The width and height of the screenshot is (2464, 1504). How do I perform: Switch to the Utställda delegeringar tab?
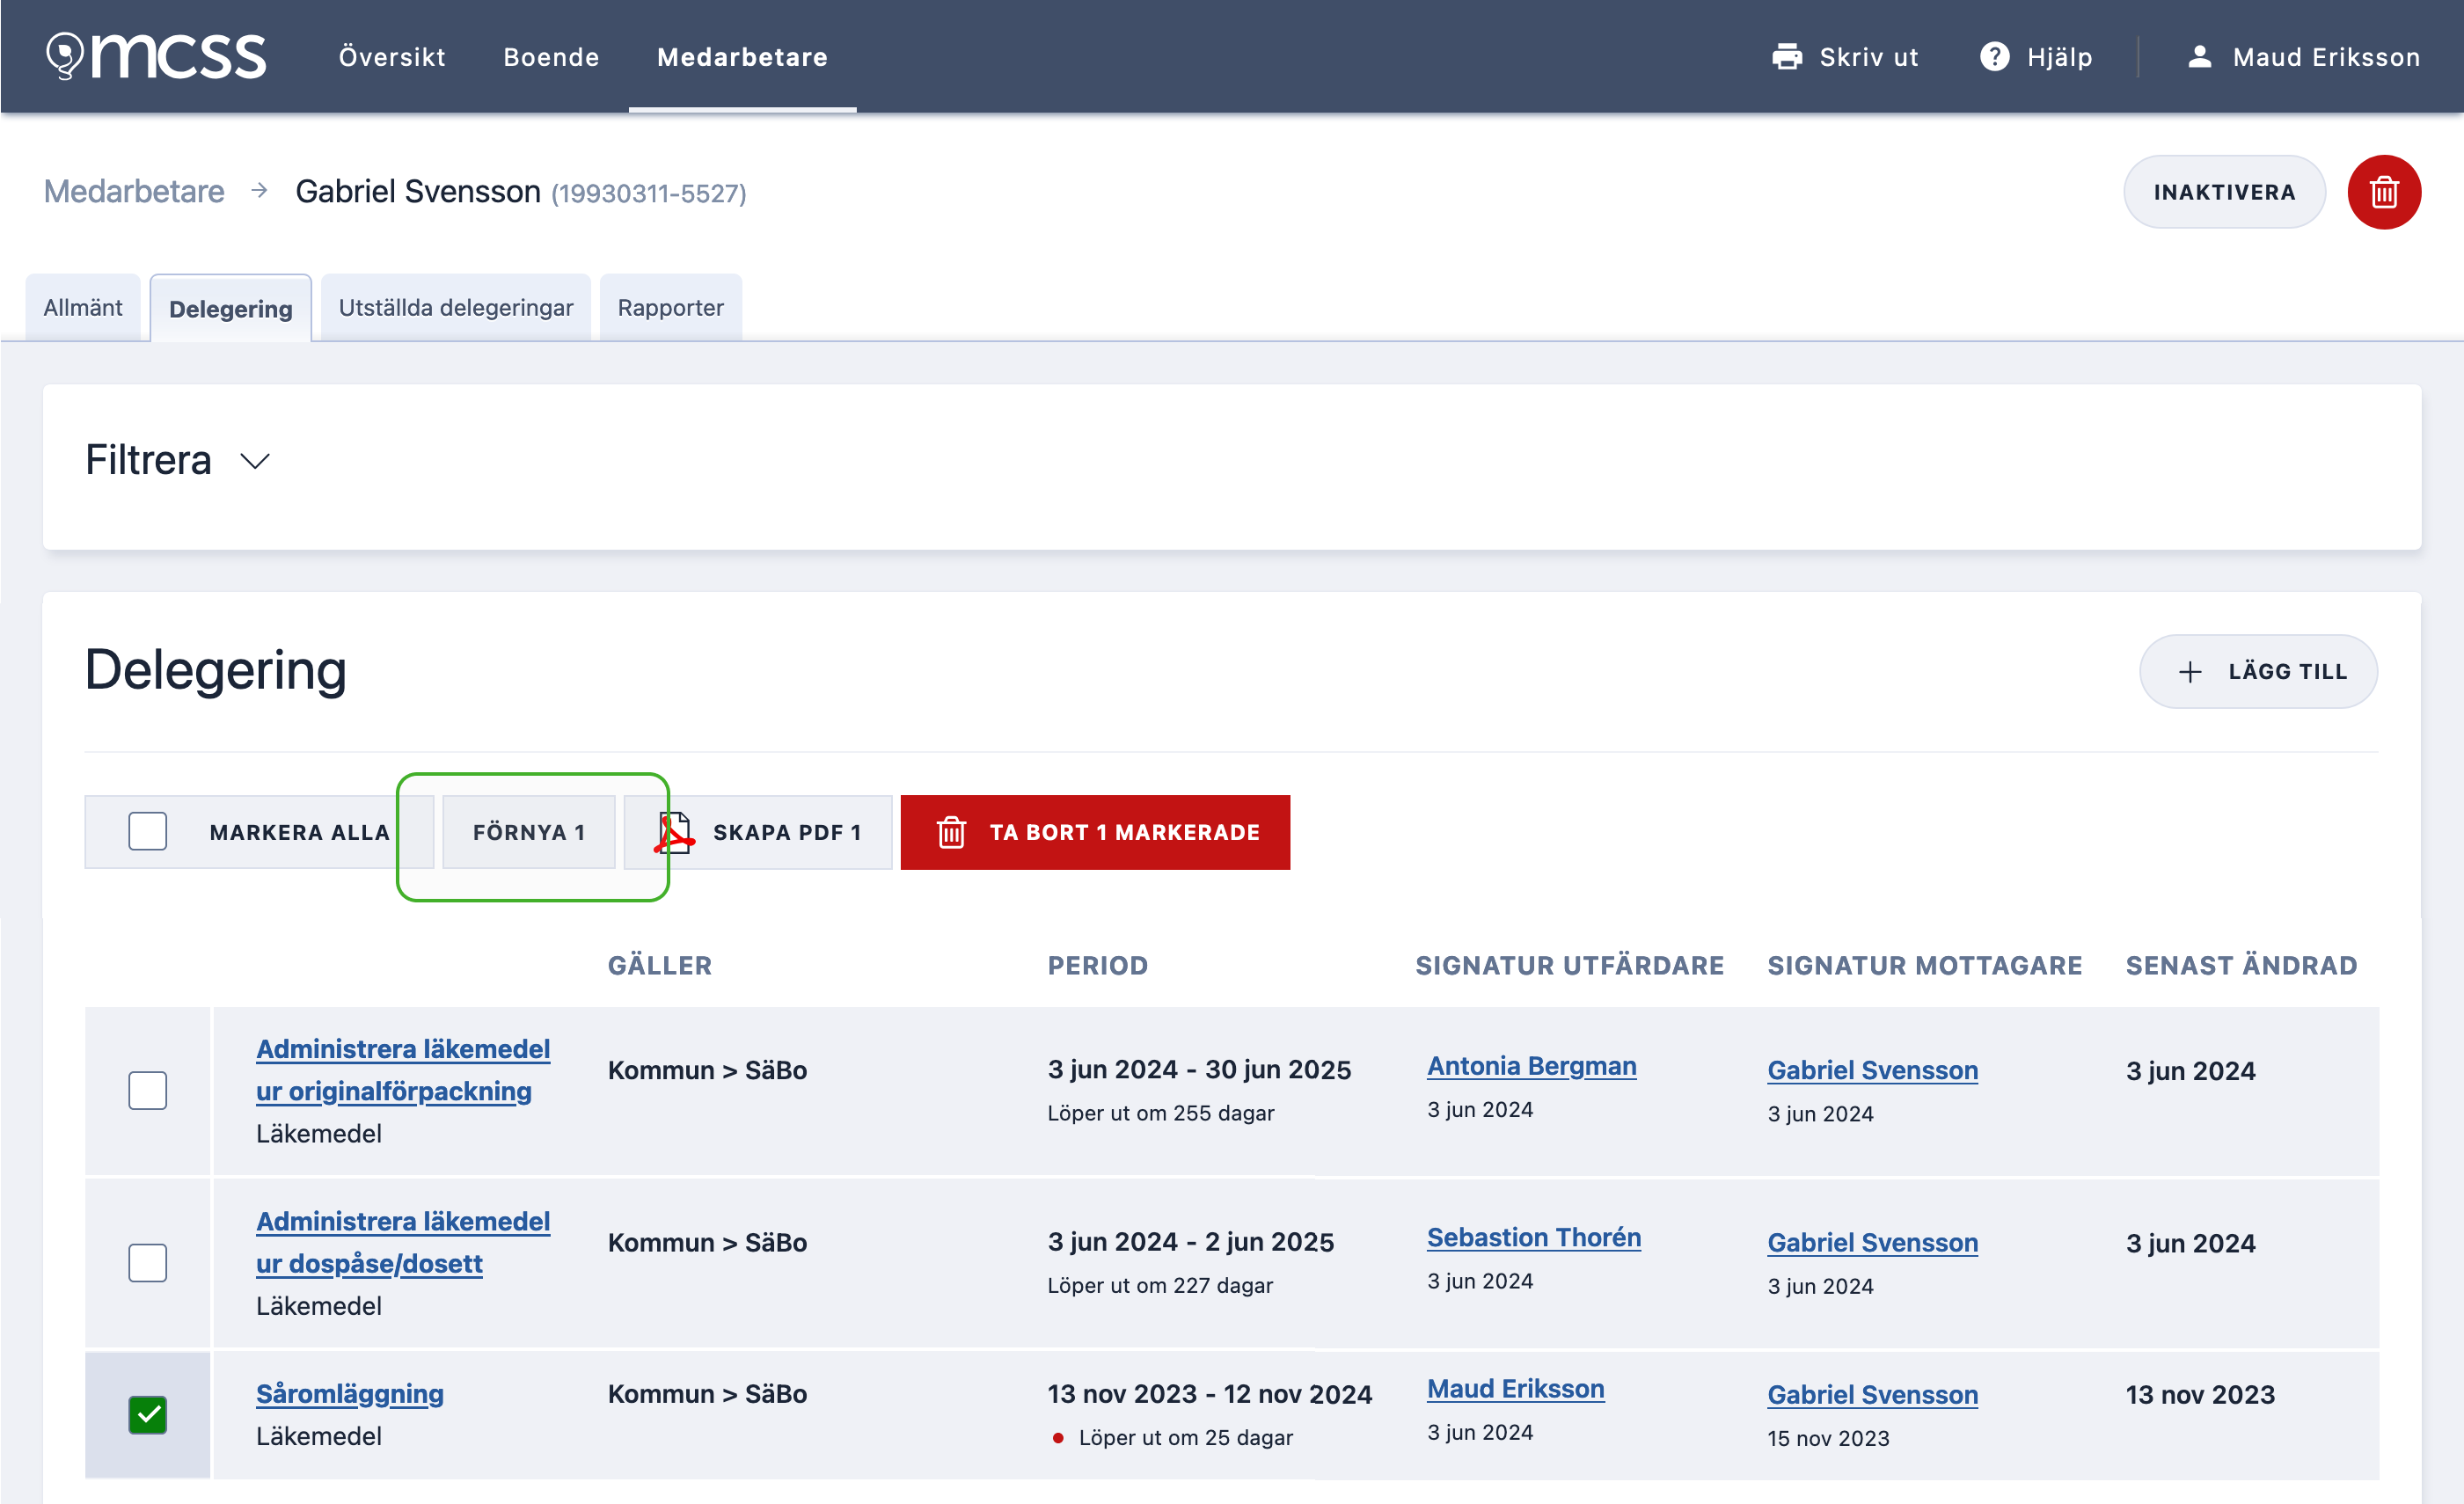tap(456, 308)
